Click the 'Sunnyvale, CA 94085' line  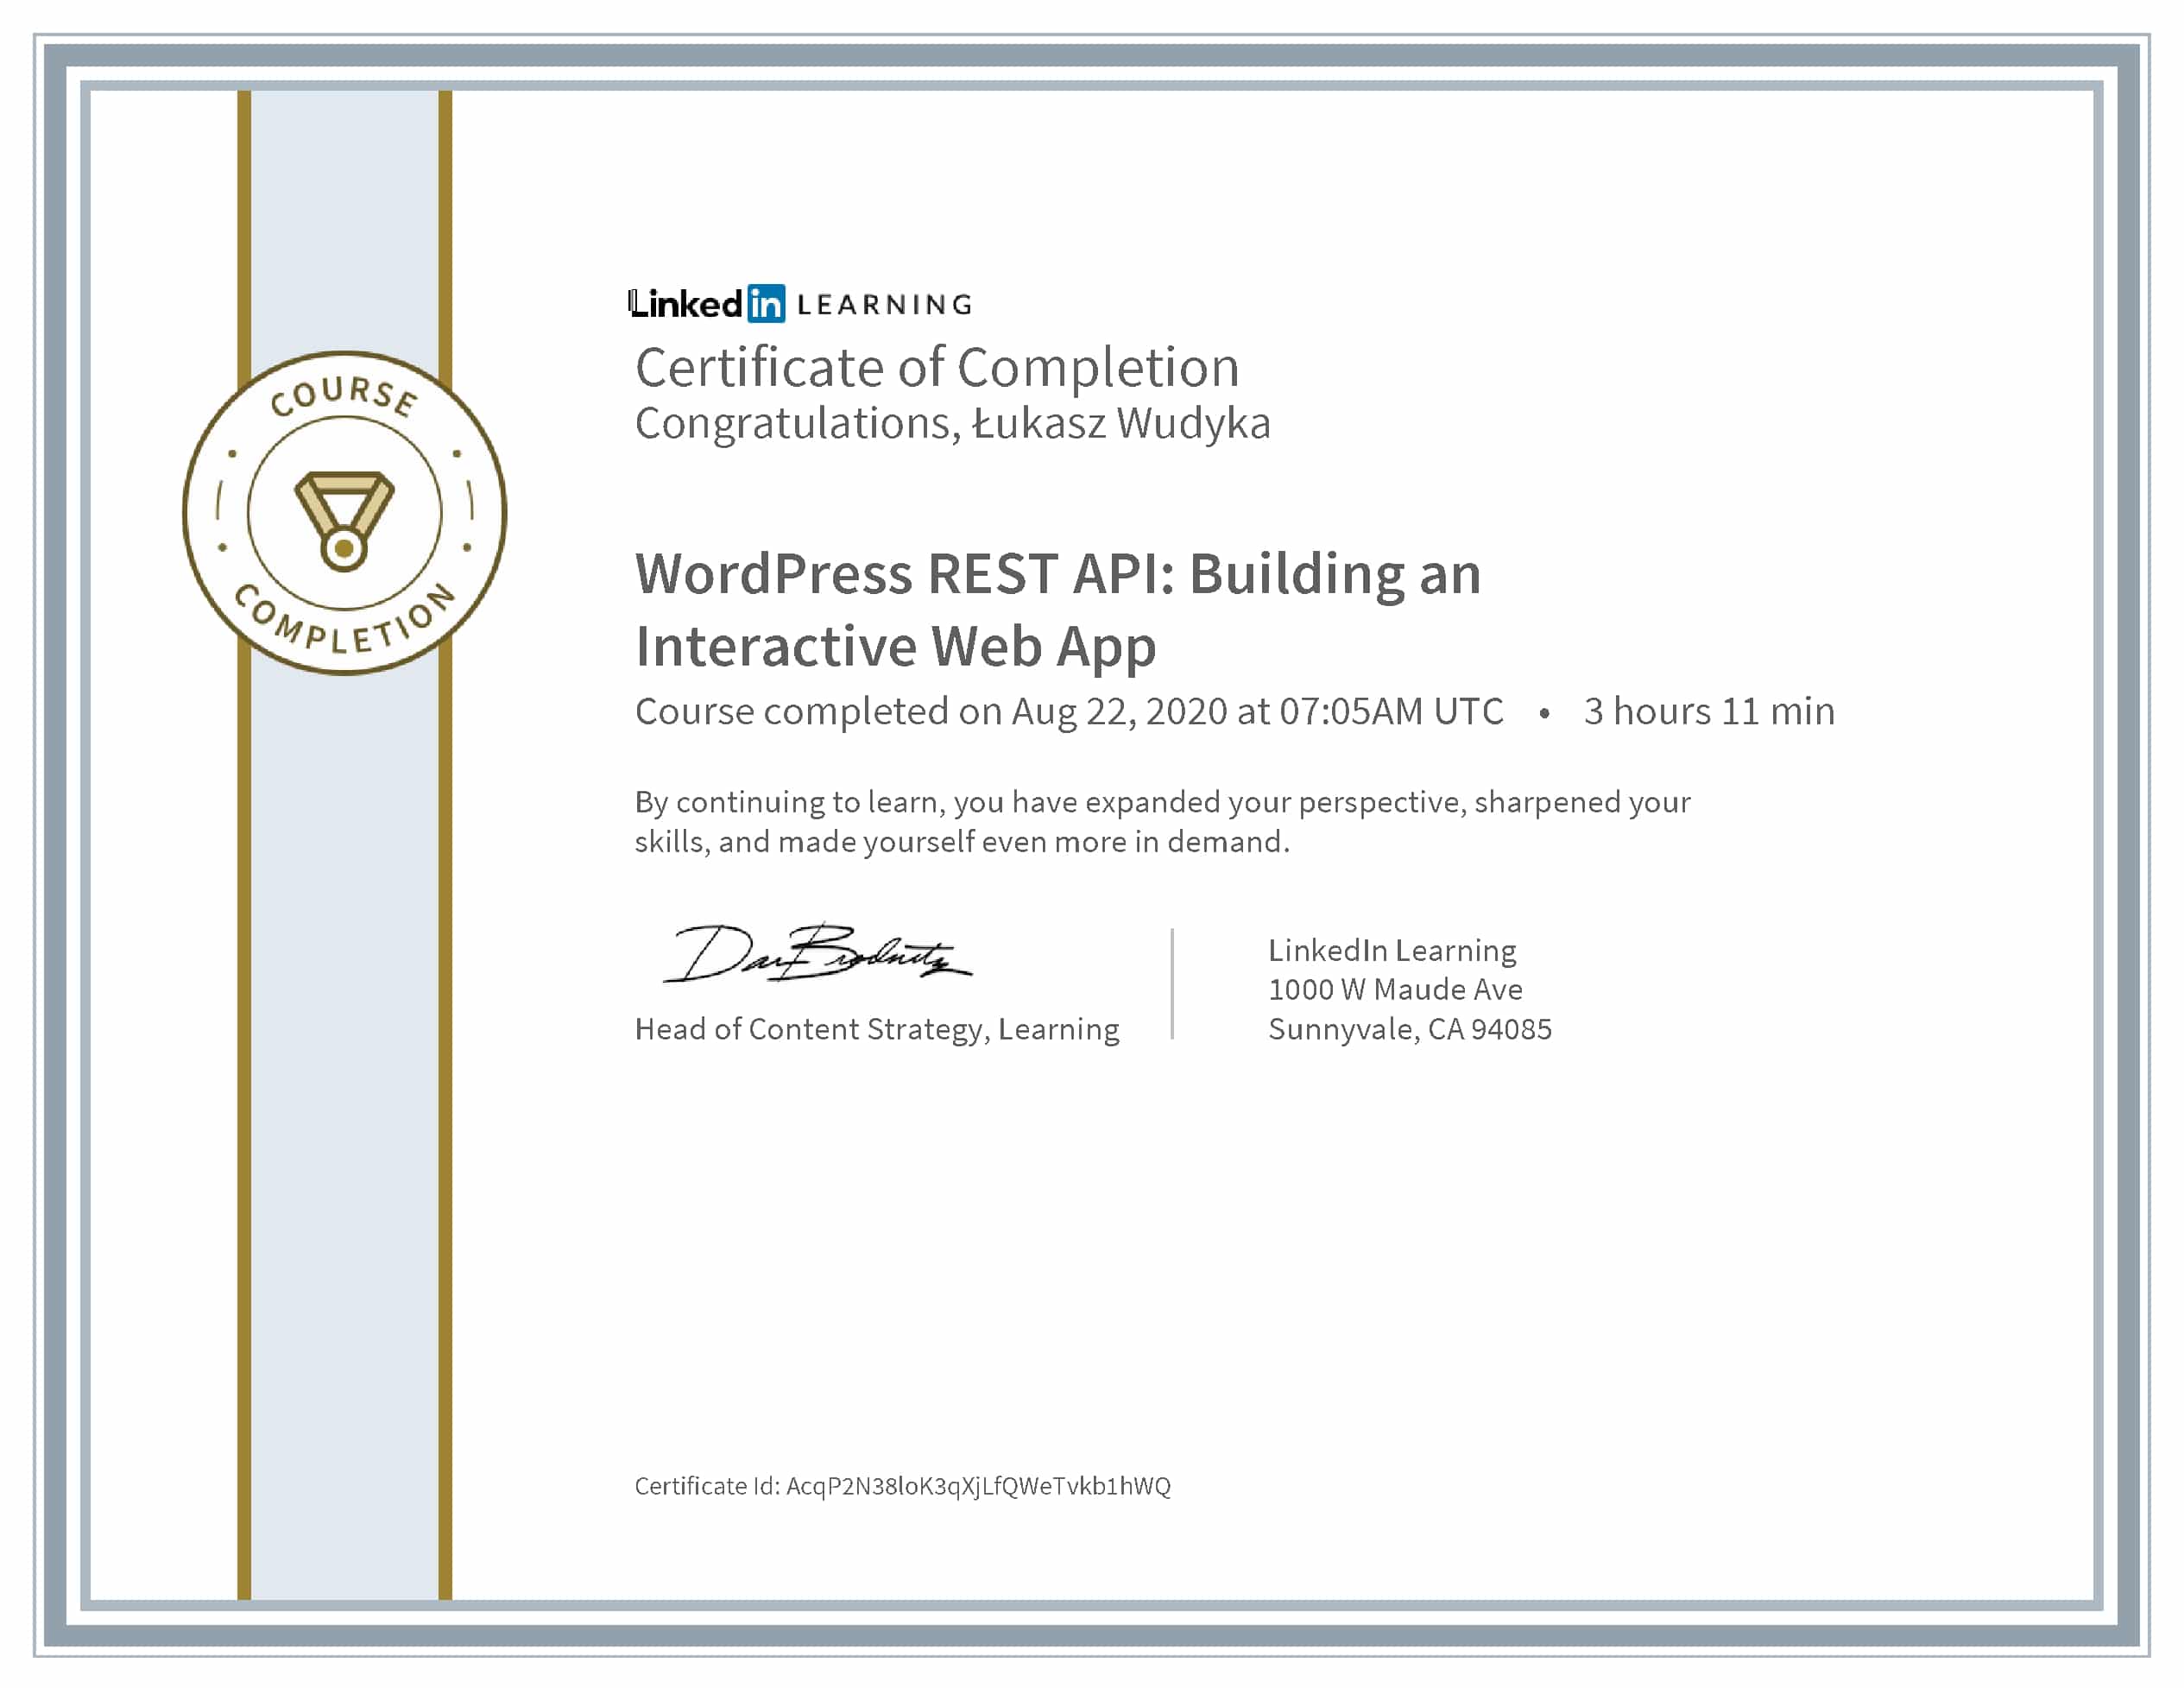[x=1410, y=1029]
